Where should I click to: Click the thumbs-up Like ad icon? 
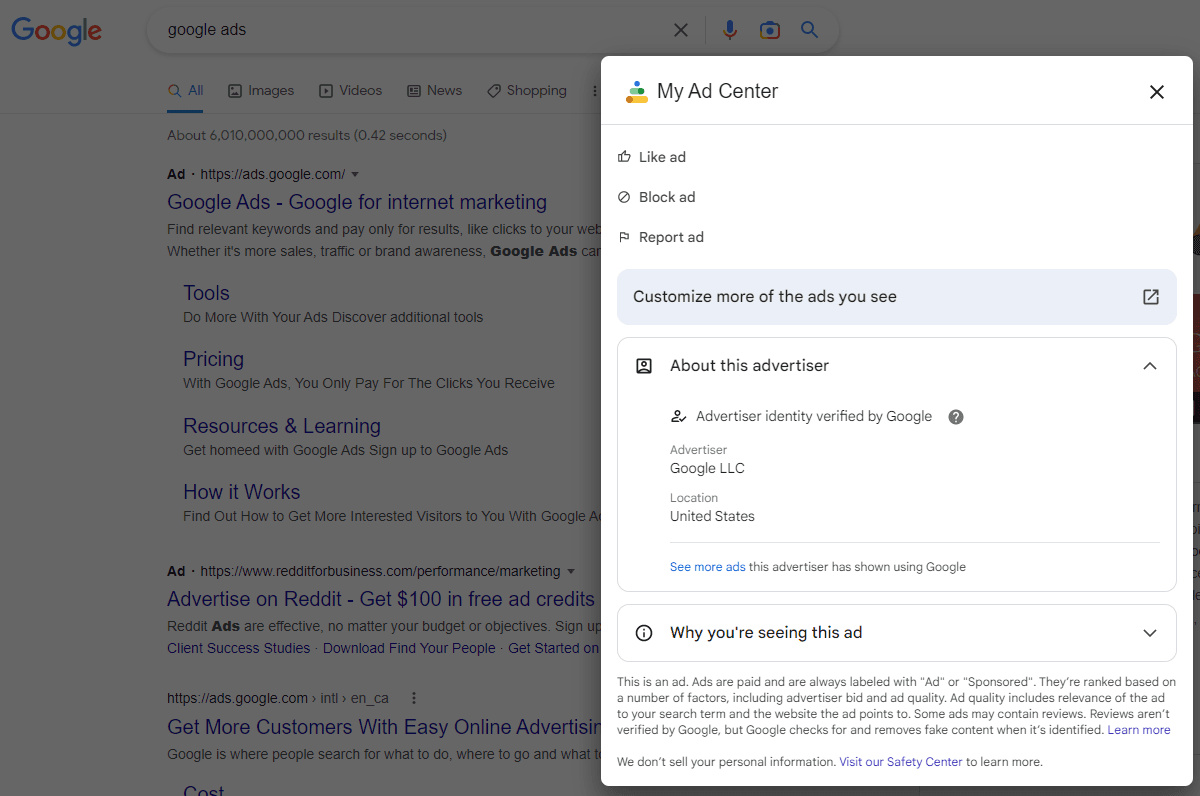624,157
